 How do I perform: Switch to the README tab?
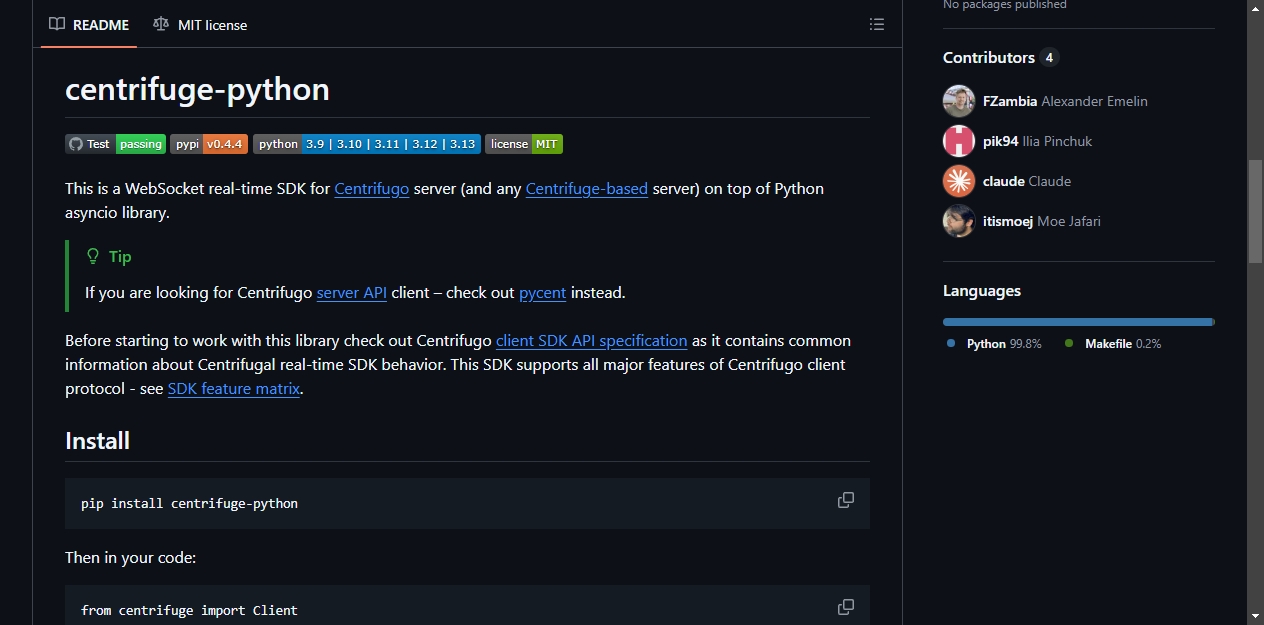click(x=89, y=24)
